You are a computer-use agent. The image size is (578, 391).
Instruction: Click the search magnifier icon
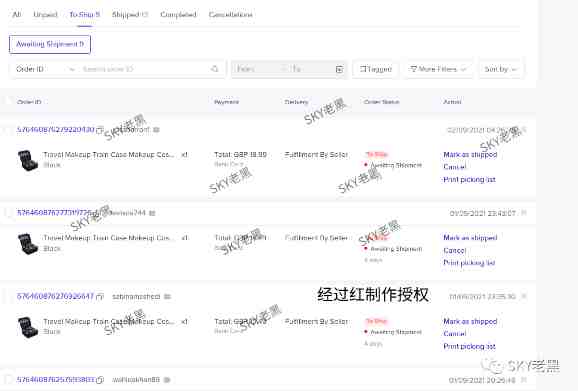[x=215, y=69]
